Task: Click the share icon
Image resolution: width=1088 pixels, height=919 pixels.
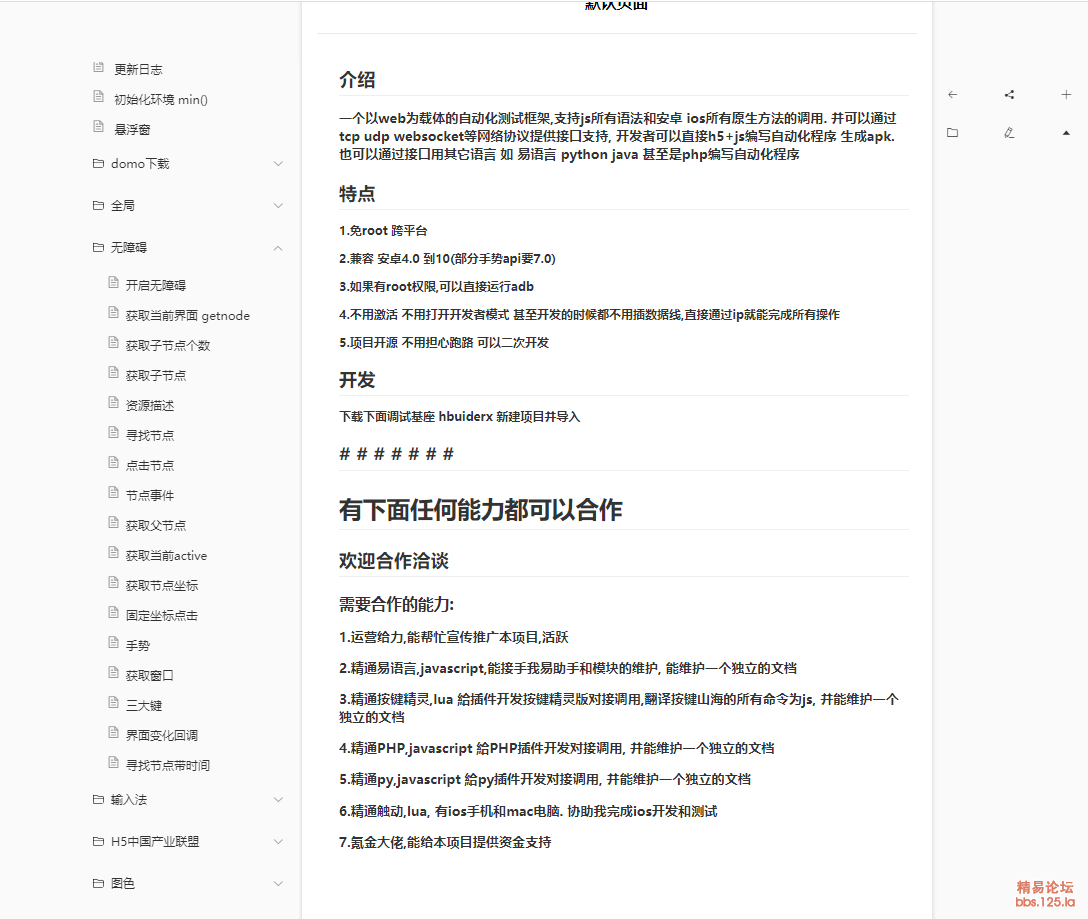Action: click(x=1010, y=94)
